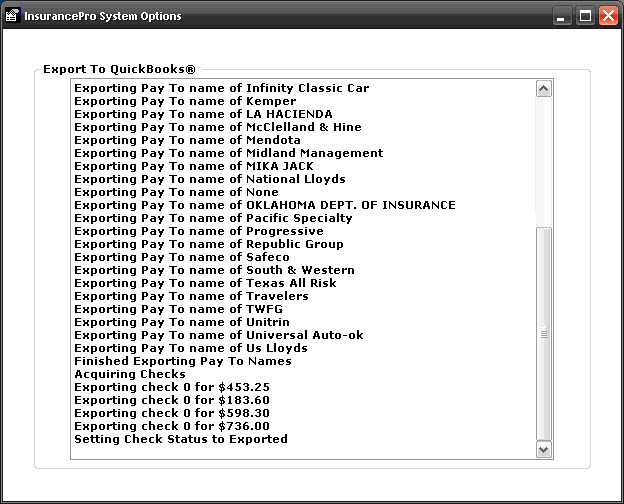Viewport: 624px width, 504px height.
Task: Select the log line for MIKA JACK
Action: click(x=194, y=166)
